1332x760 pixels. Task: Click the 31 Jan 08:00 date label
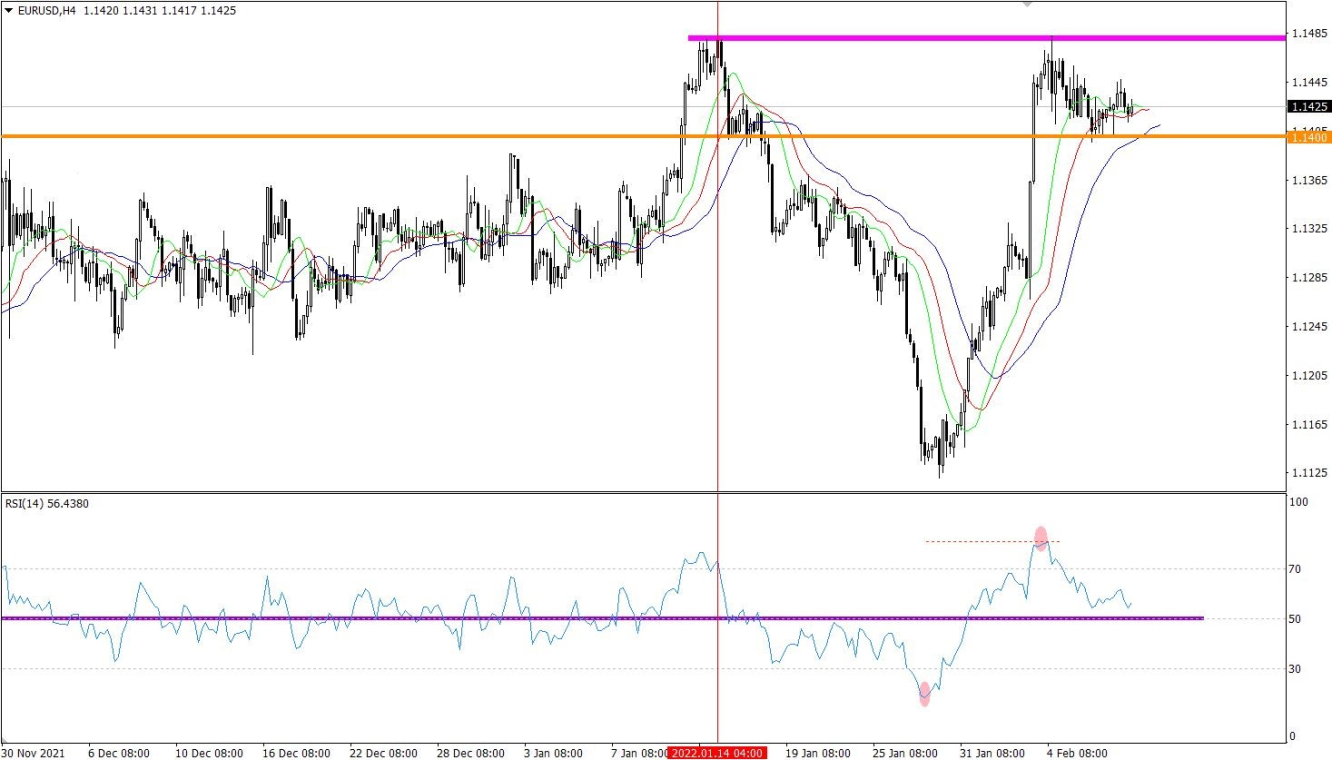point(993,753)
